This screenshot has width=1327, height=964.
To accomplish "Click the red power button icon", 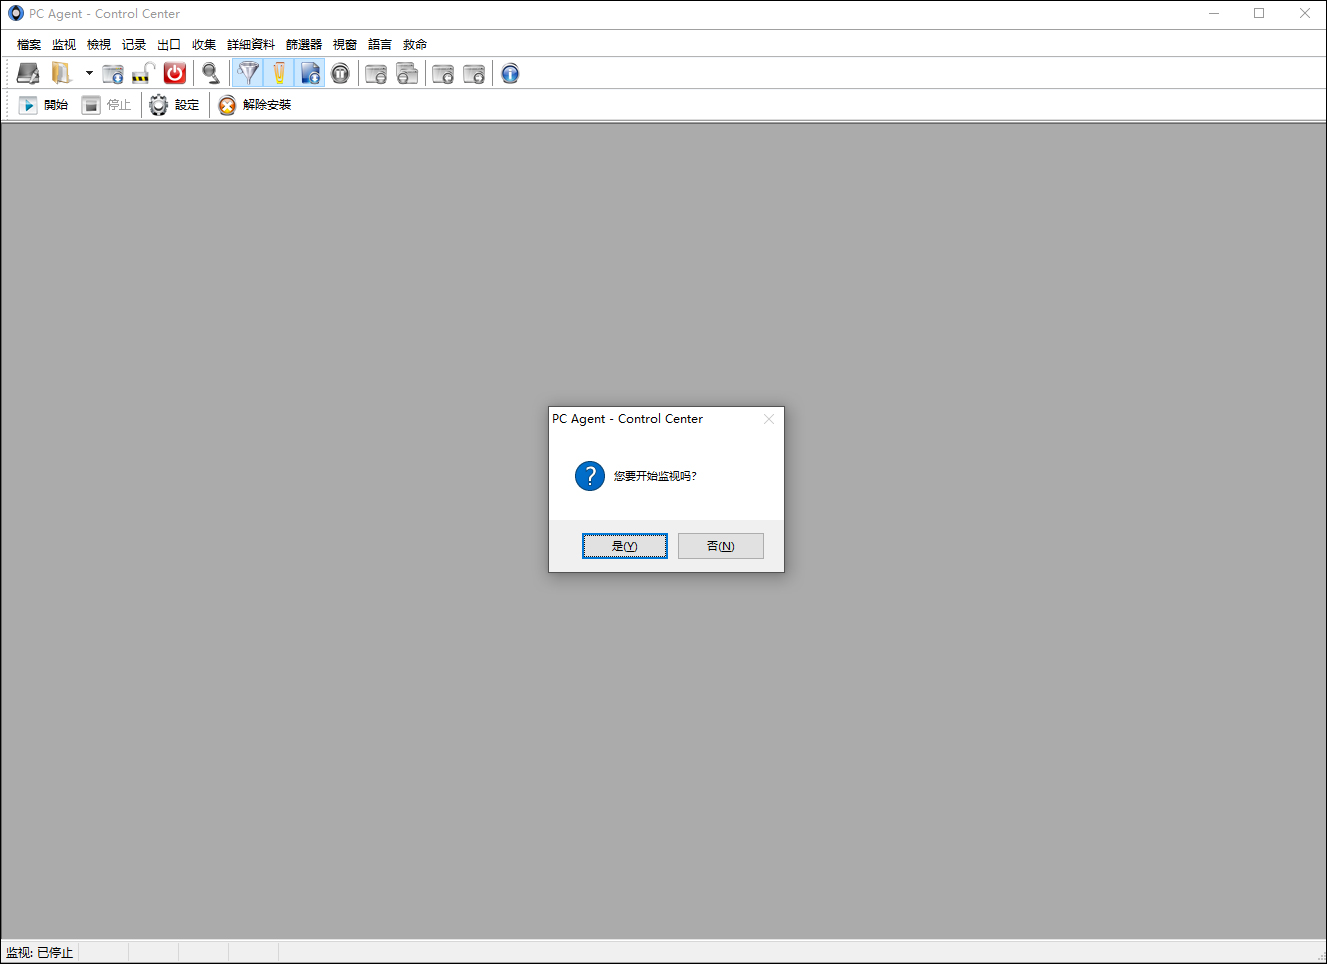I will pyautogui.click(x=175, y=73).
